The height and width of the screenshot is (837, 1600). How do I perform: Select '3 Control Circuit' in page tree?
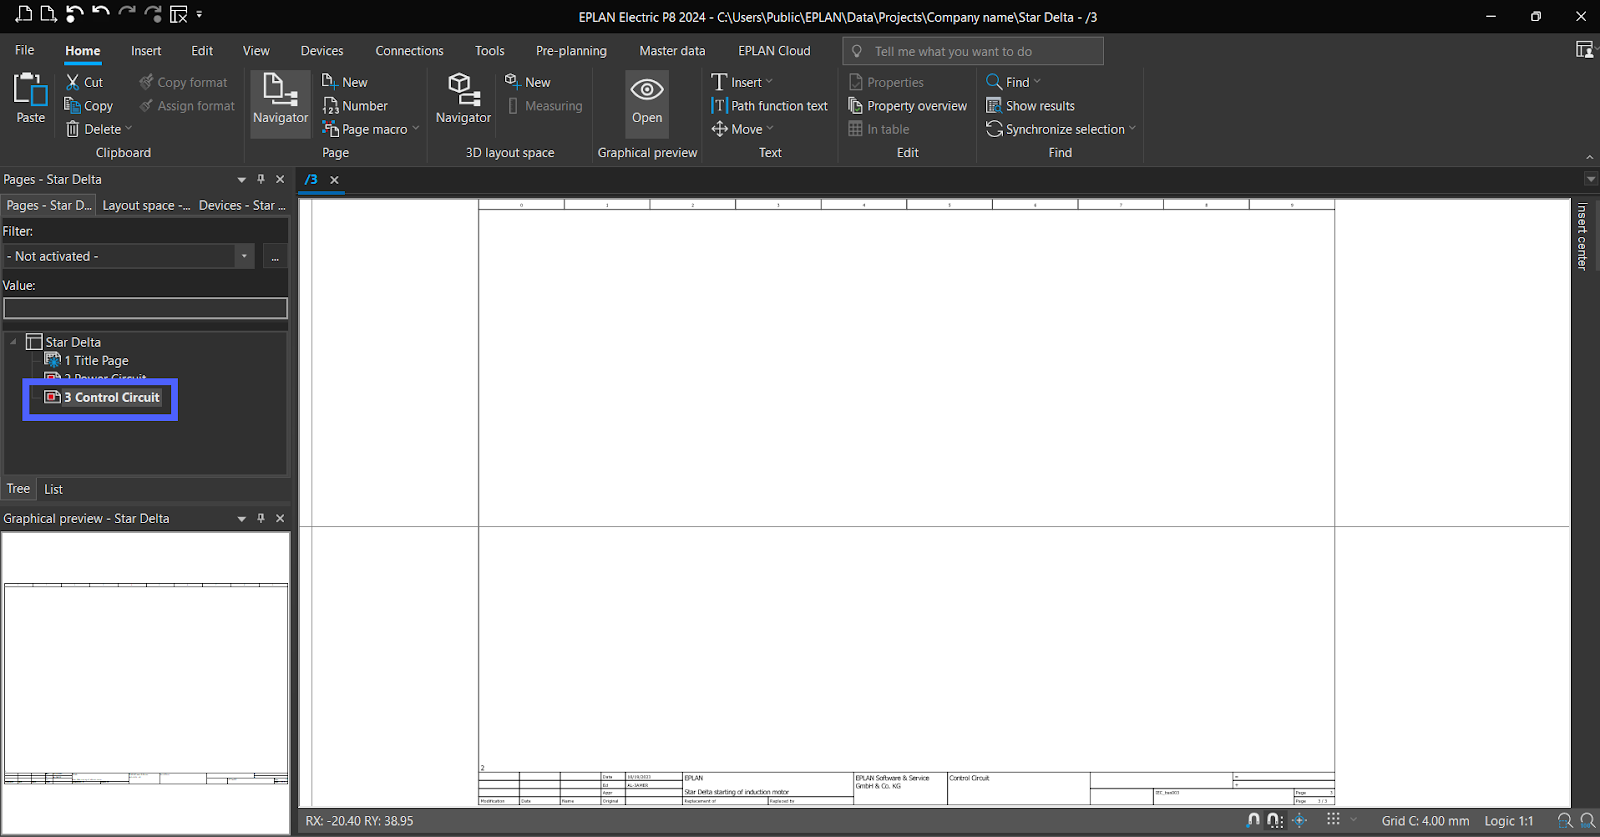(x=102, y=397)
